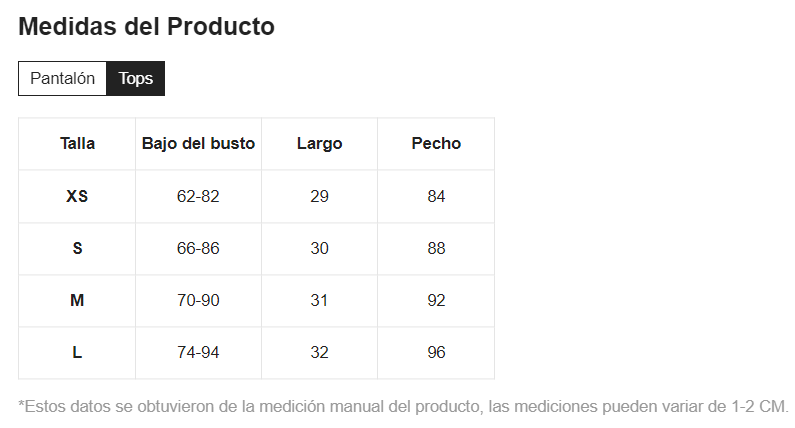Viewport: 795px width, 428px height.
Task: Select the M size row label
Action: click(77, 300)
